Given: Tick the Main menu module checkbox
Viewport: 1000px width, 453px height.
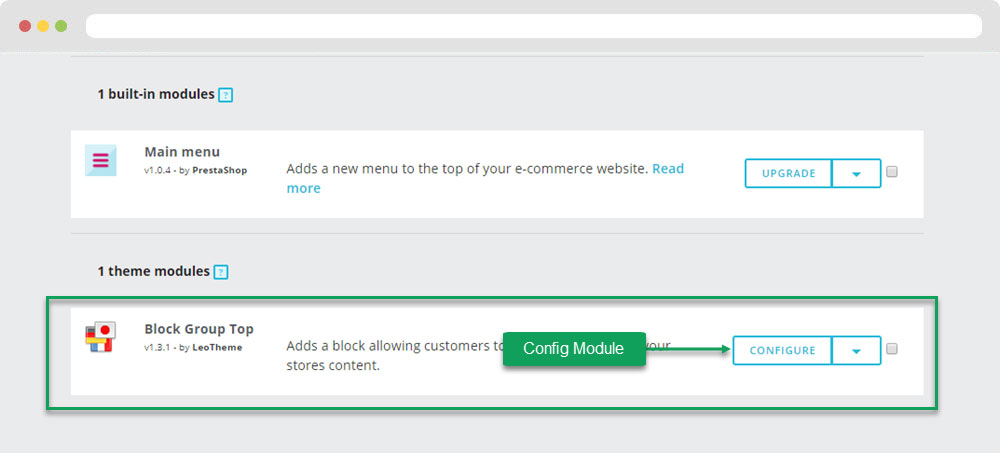Looking at the screenshot, I should click(x=892, y=172).
